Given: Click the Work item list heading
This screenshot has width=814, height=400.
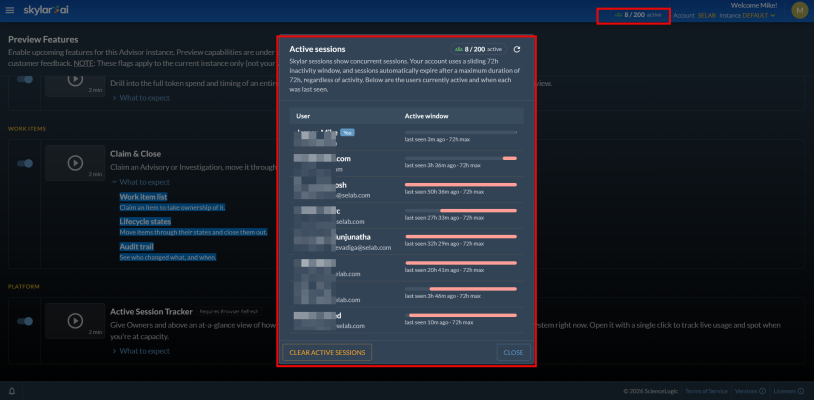Looking at the screenshot, I should 143,197.
